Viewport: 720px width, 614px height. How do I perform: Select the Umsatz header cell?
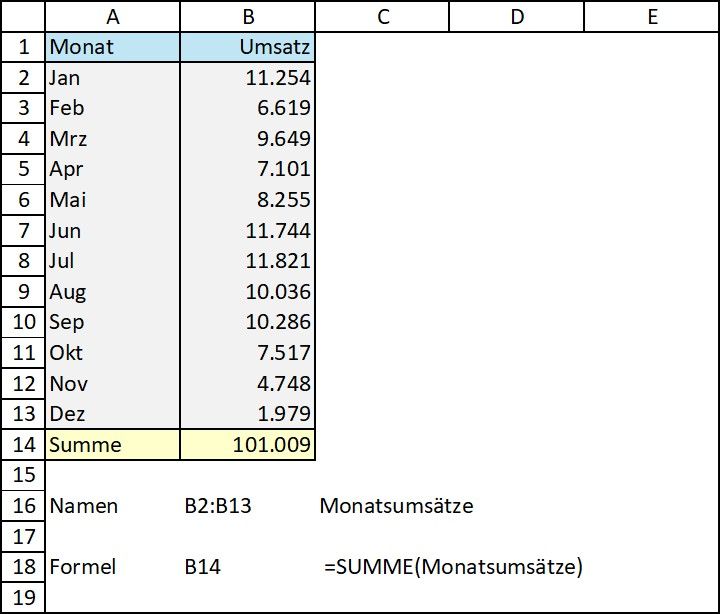tap(248, 47)
